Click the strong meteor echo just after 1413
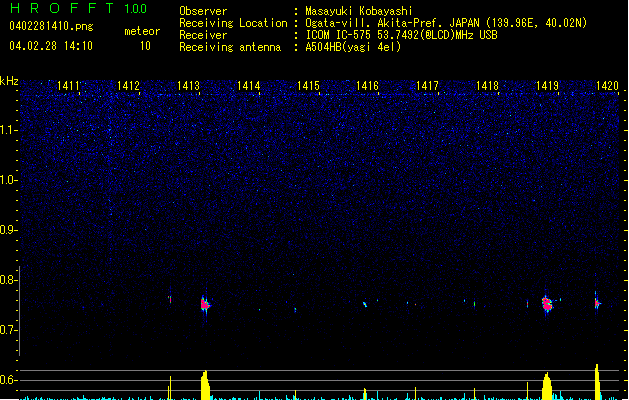 [x=205, y=305]
